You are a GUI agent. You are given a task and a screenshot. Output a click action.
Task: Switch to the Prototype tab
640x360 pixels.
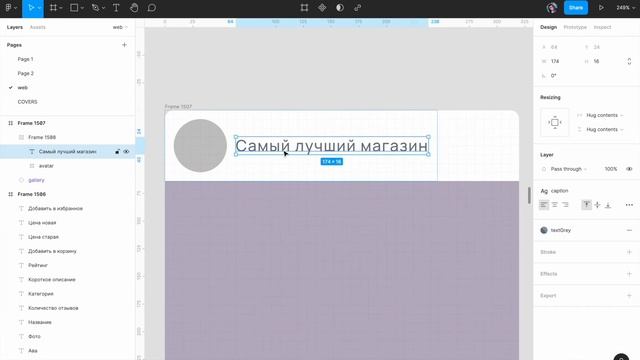(575, 27)
